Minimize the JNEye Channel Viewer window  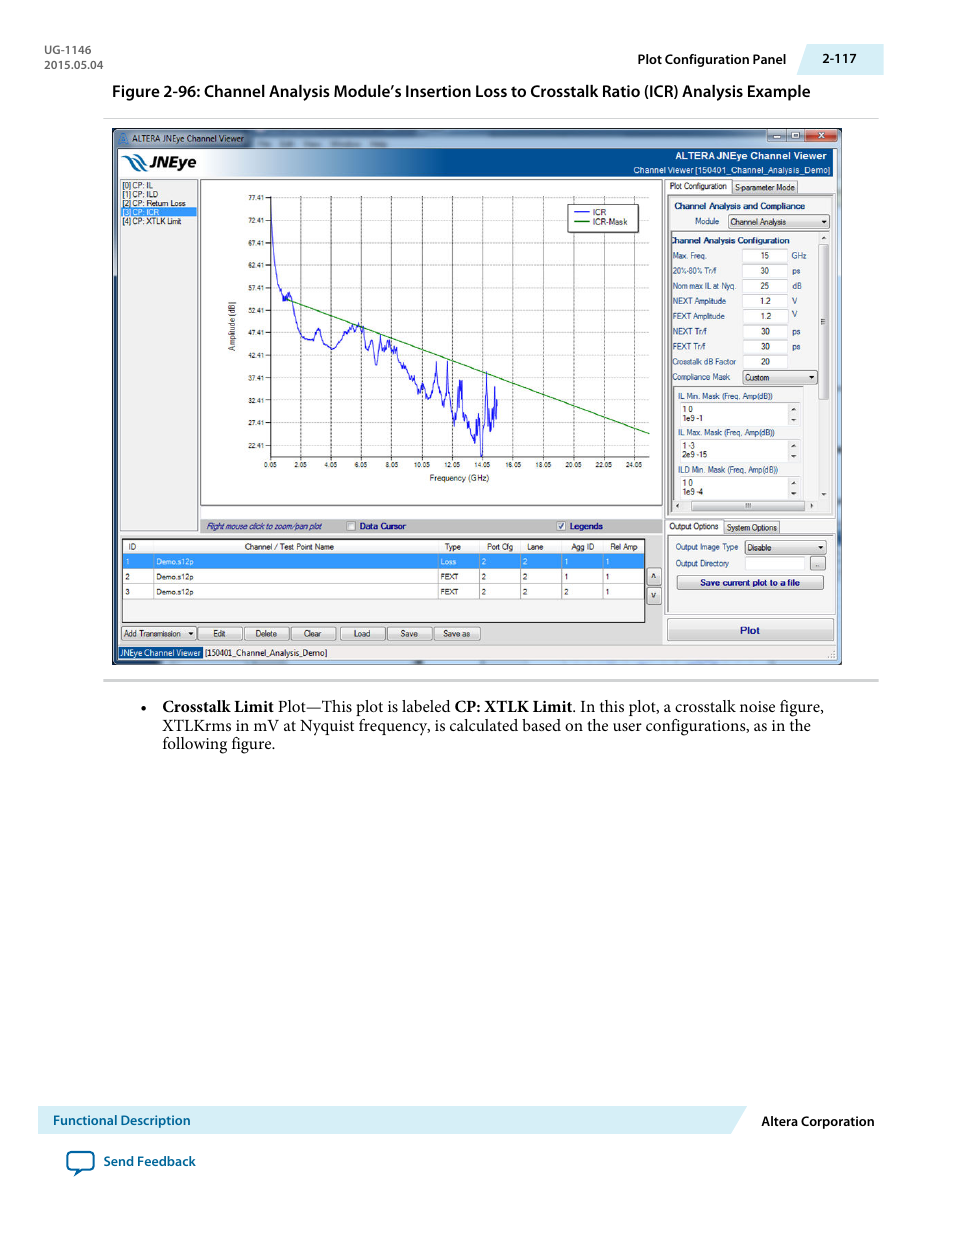coord(776,135)
